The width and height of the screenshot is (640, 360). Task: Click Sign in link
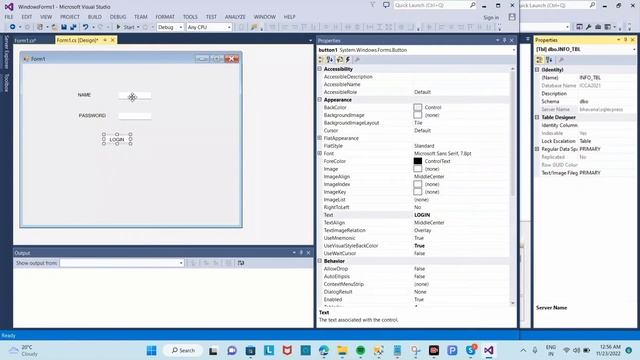point(491,18)
